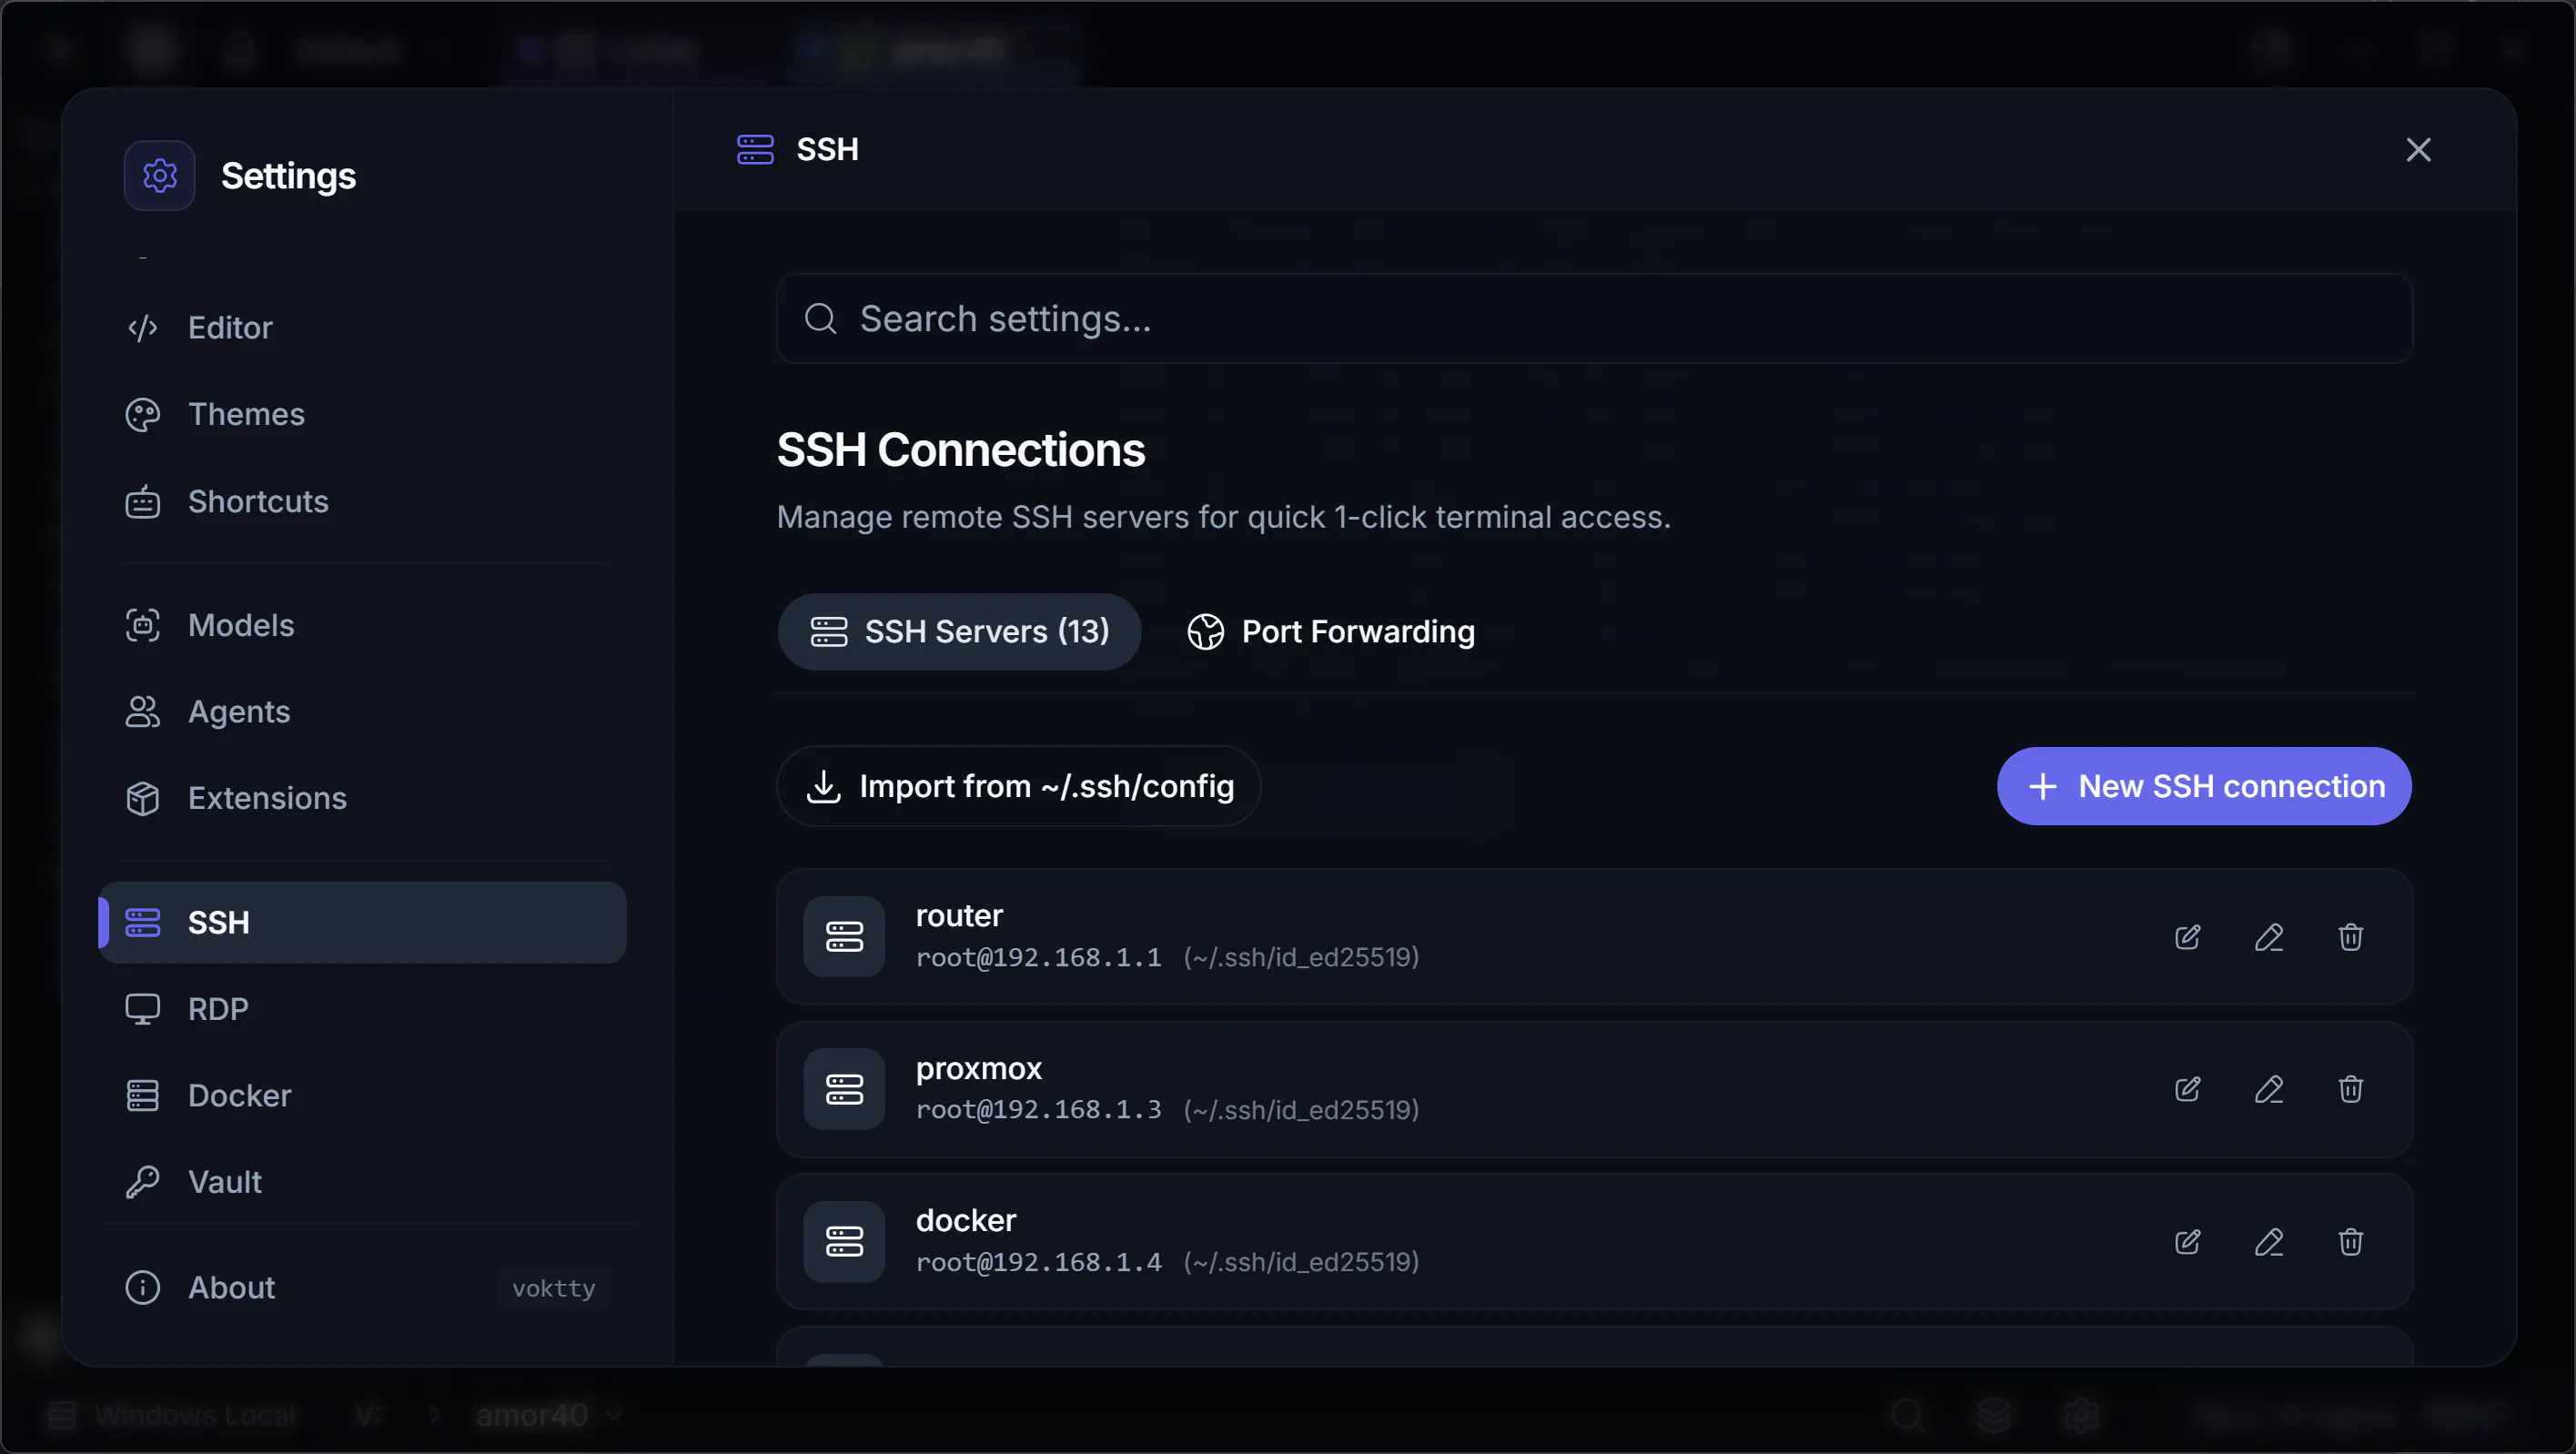Open the RDP settings page

362,1009
